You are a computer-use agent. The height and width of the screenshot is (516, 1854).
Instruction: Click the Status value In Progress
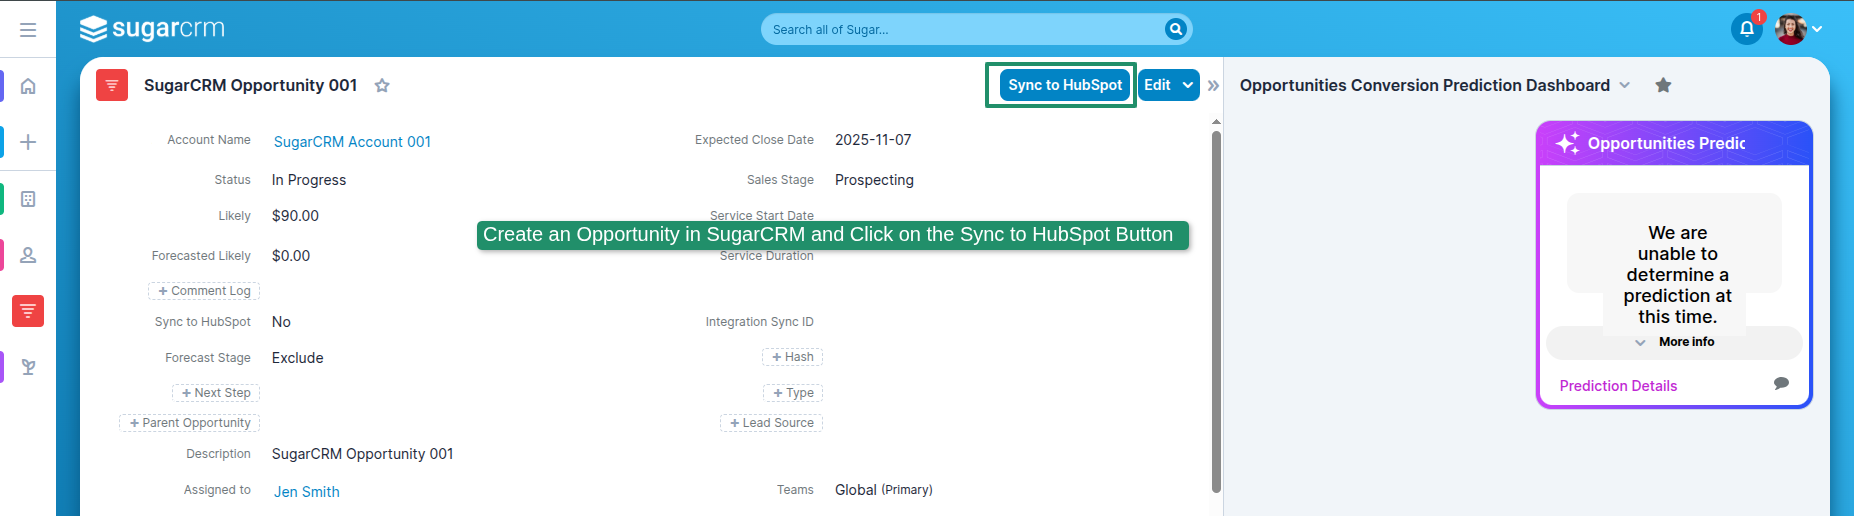pos(309,180)
